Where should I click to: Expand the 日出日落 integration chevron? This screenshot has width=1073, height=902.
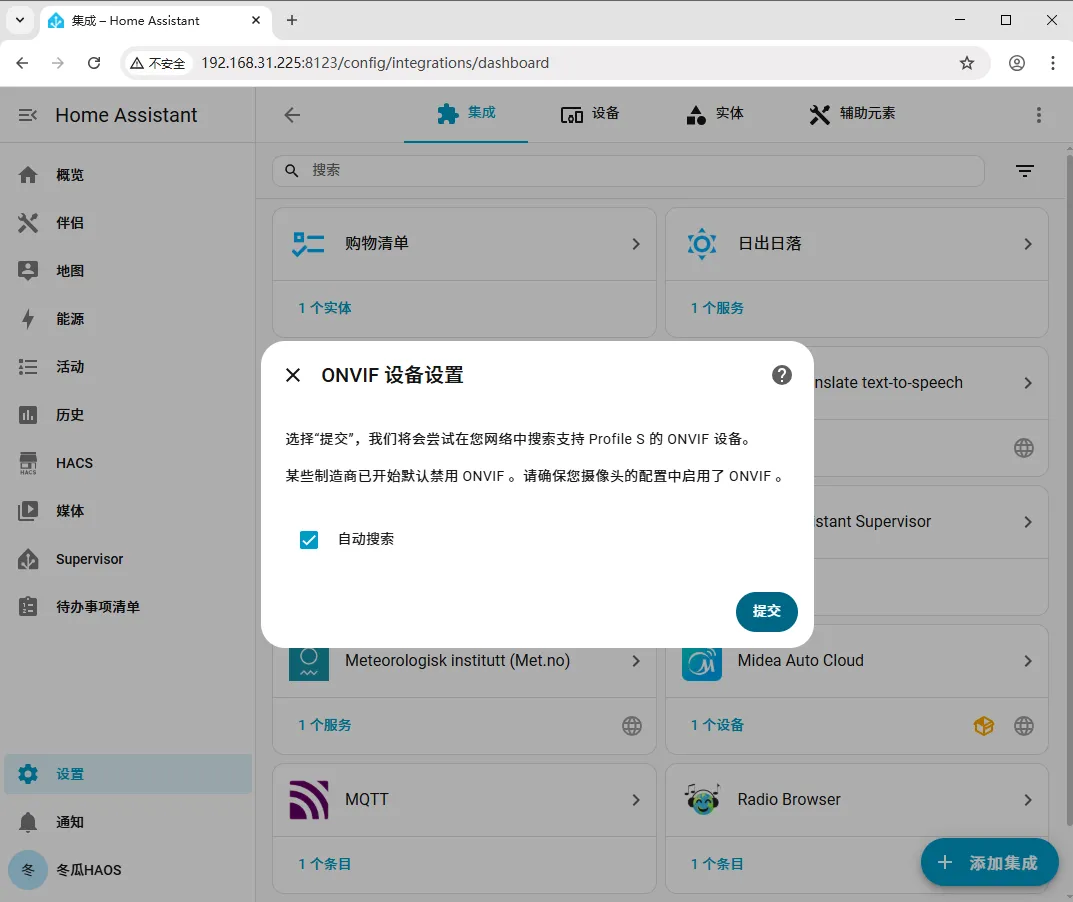pos(1028,244)
